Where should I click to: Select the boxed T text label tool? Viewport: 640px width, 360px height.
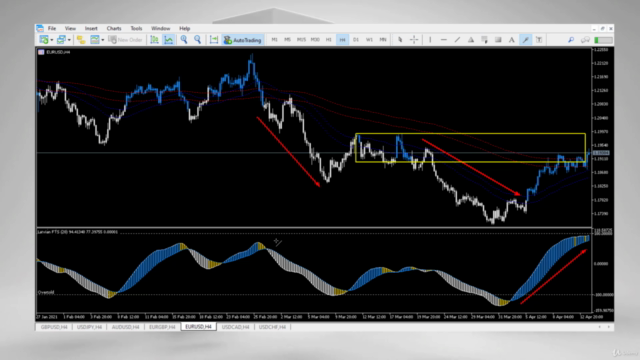539,40
